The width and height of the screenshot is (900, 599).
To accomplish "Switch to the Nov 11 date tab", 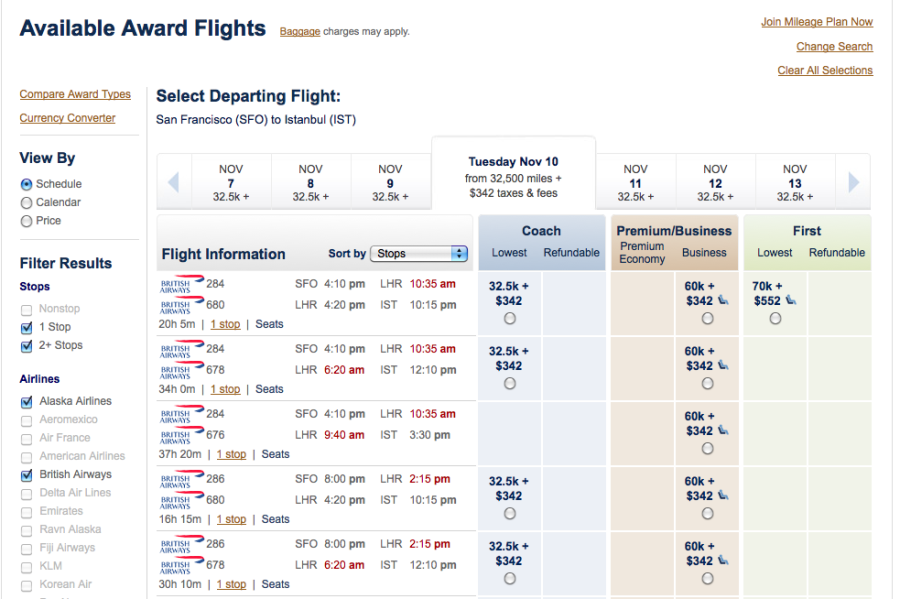I will [635, 182].
